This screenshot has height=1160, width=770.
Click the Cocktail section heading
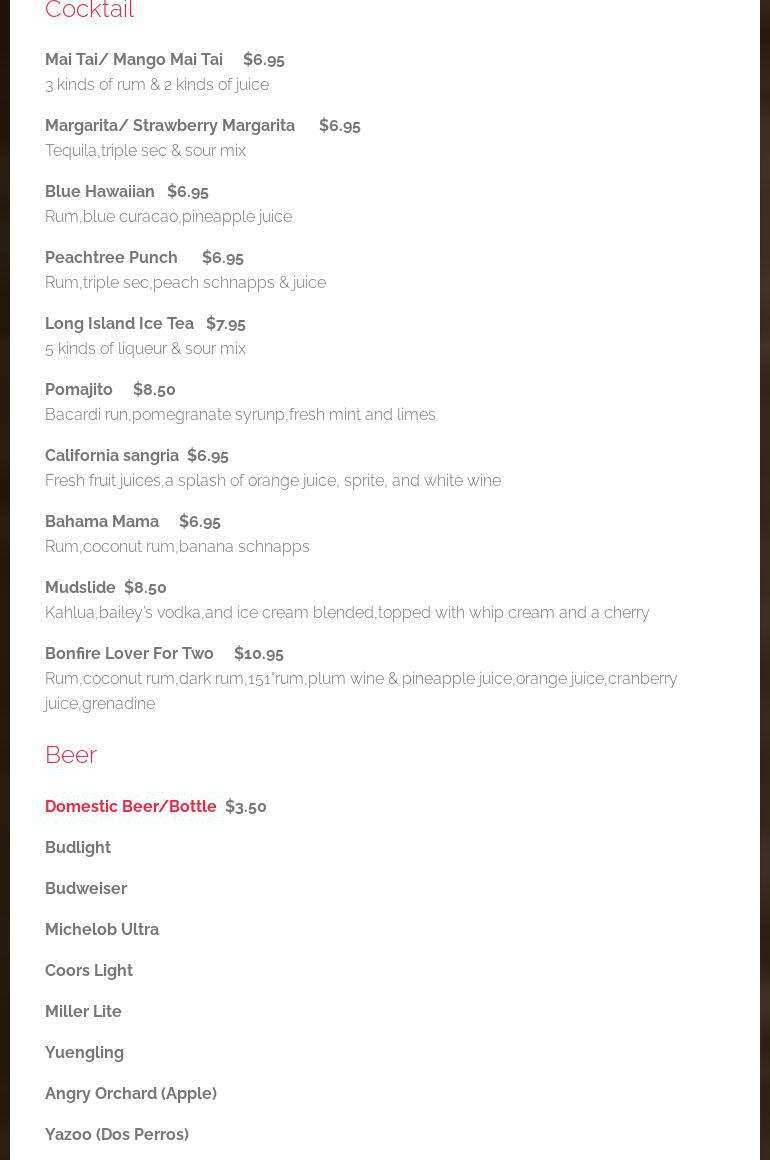pyautogui.click(x=89, y=11)
